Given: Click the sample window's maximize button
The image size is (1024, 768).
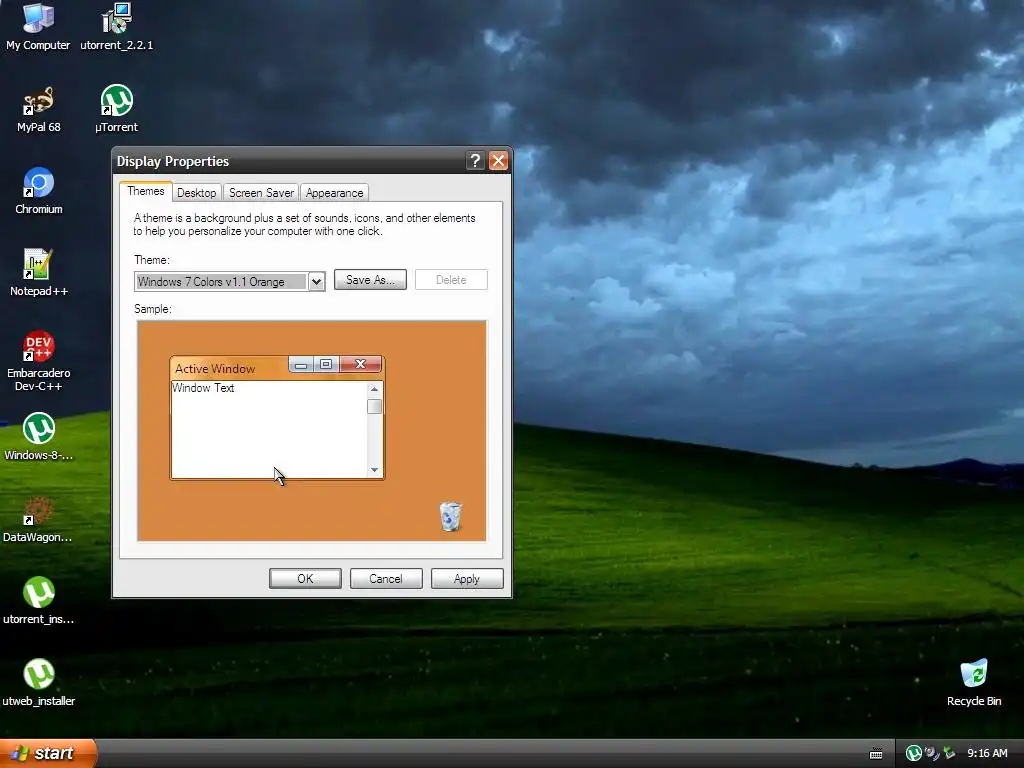Looking at the screenshot, I should tap(327, 364).
